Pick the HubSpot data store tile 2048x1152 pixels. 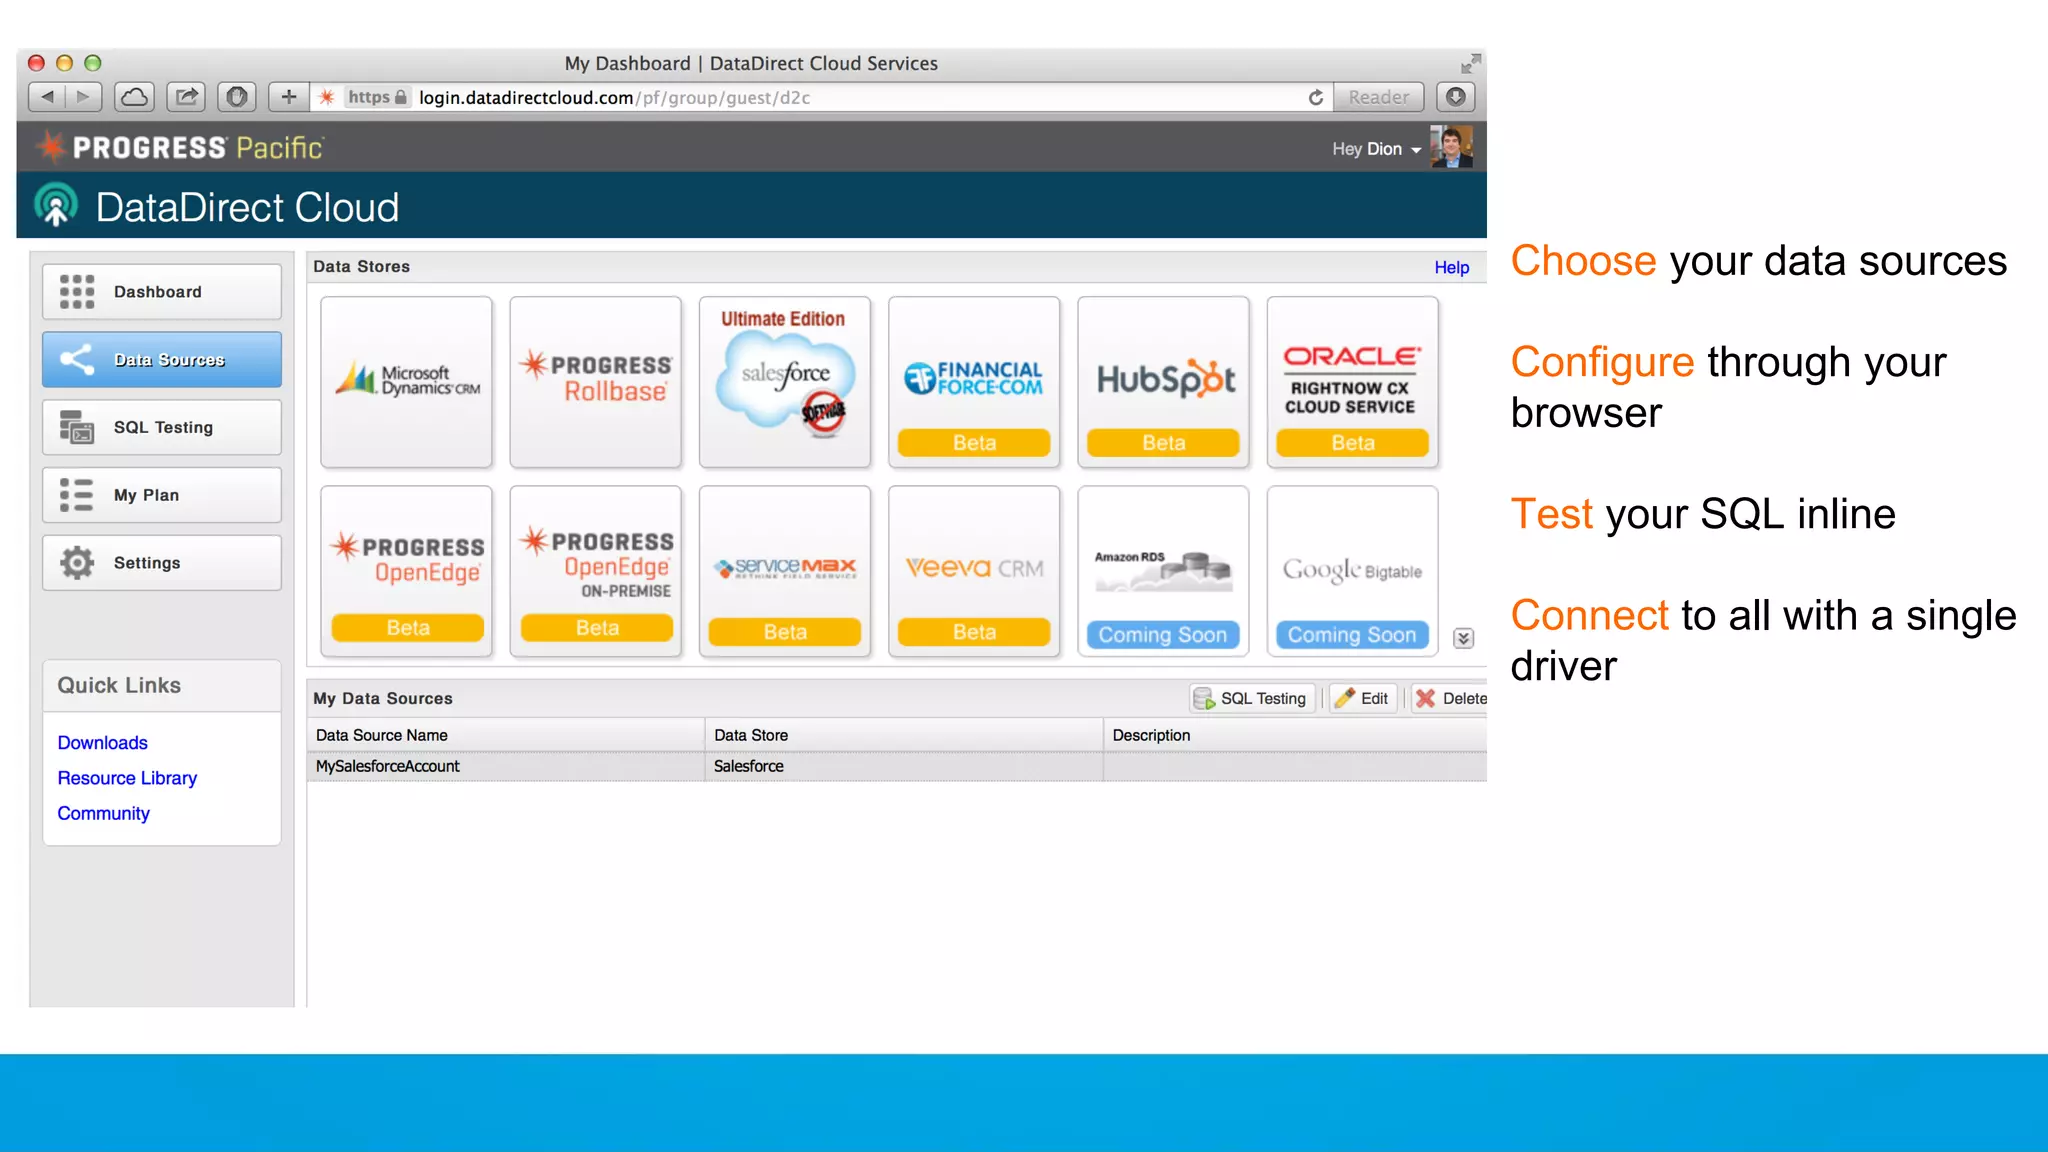[x=1163, y=382]
